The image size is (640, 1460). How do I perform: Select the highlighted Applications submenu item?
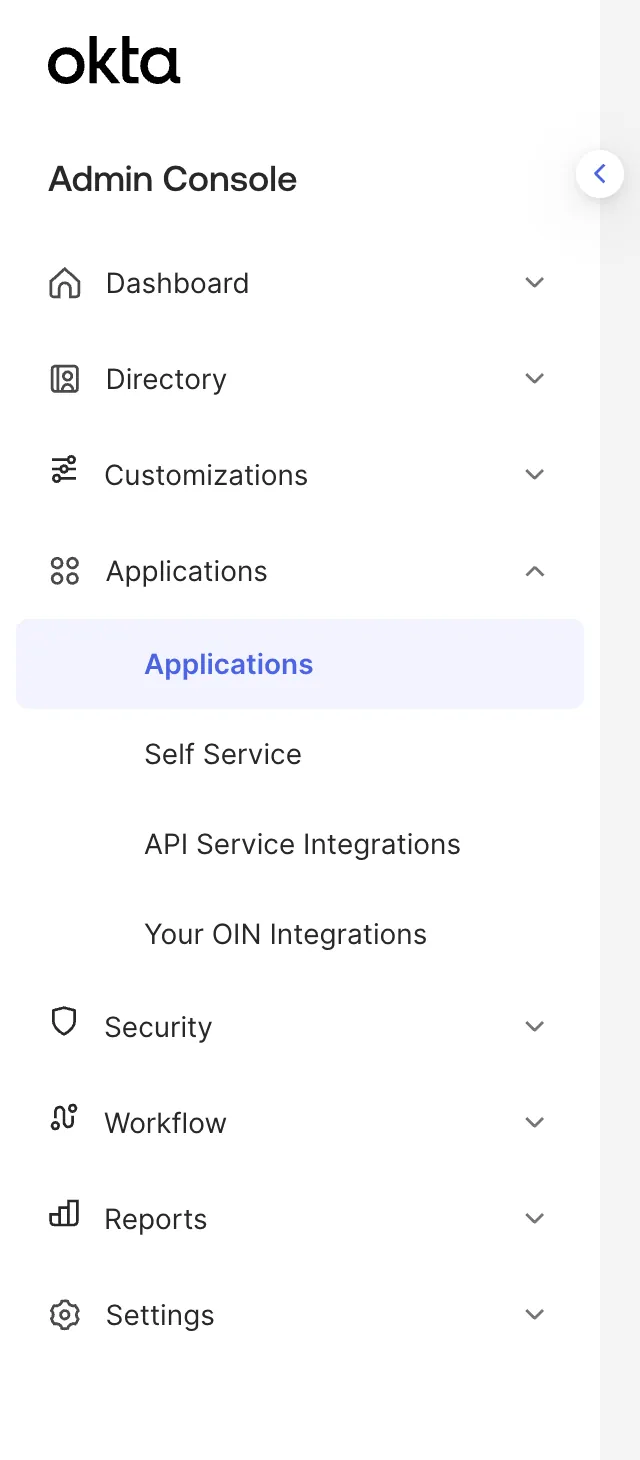229,664
